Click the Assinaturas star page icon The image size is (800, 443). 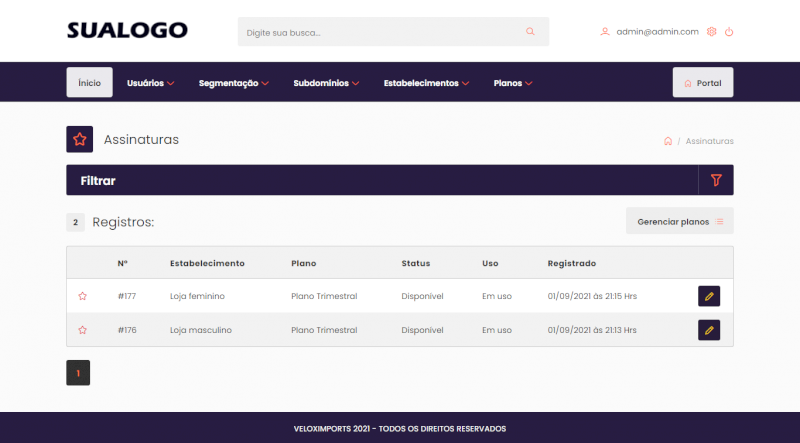pyautogui.click(x=80, y=140)
